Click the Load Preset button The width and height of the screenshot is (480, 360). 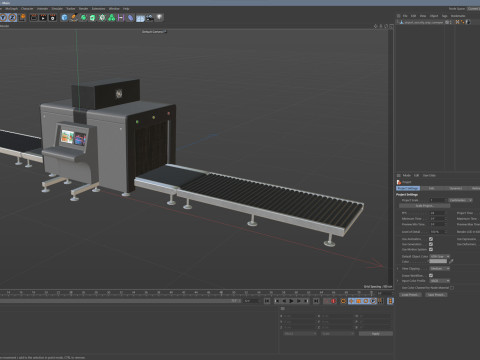(410, 295)
